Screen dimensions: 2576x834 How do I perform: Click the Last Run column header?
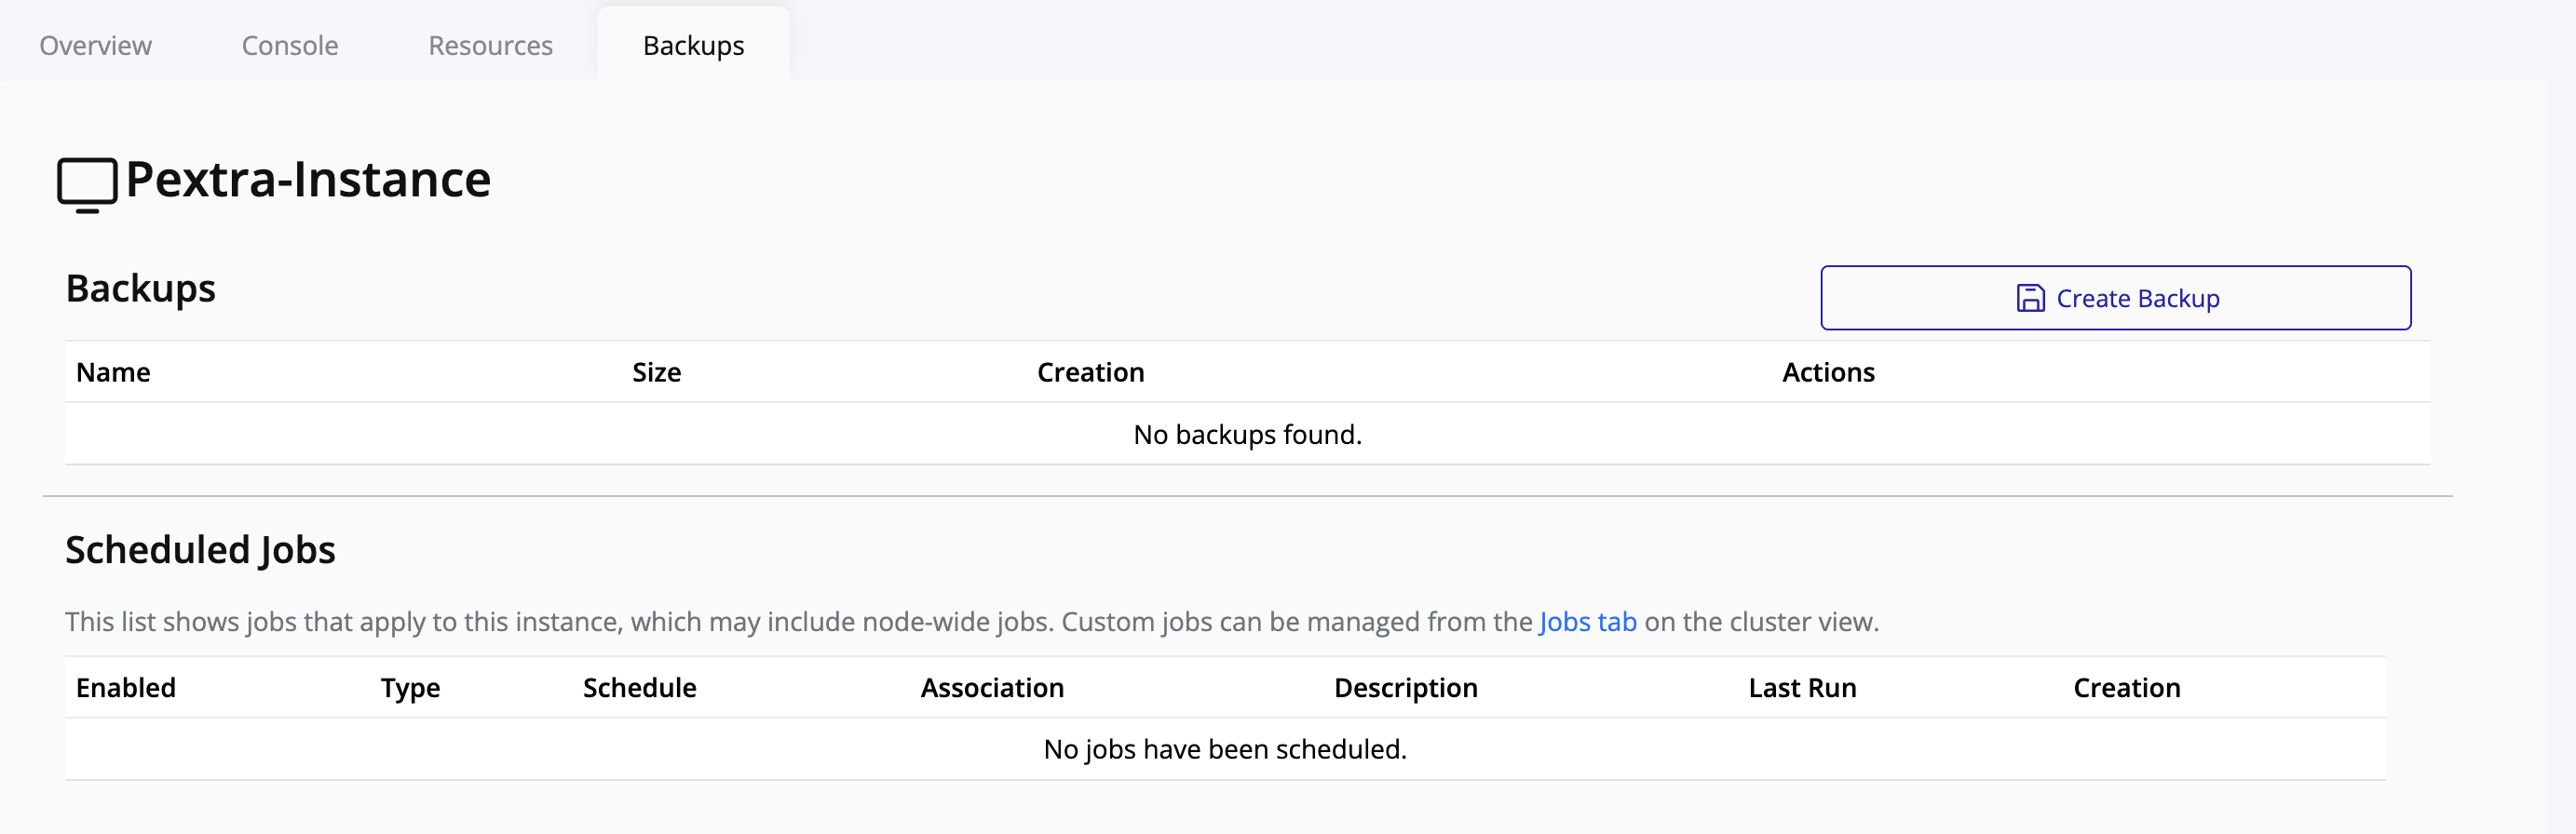tap(1802, 688)
